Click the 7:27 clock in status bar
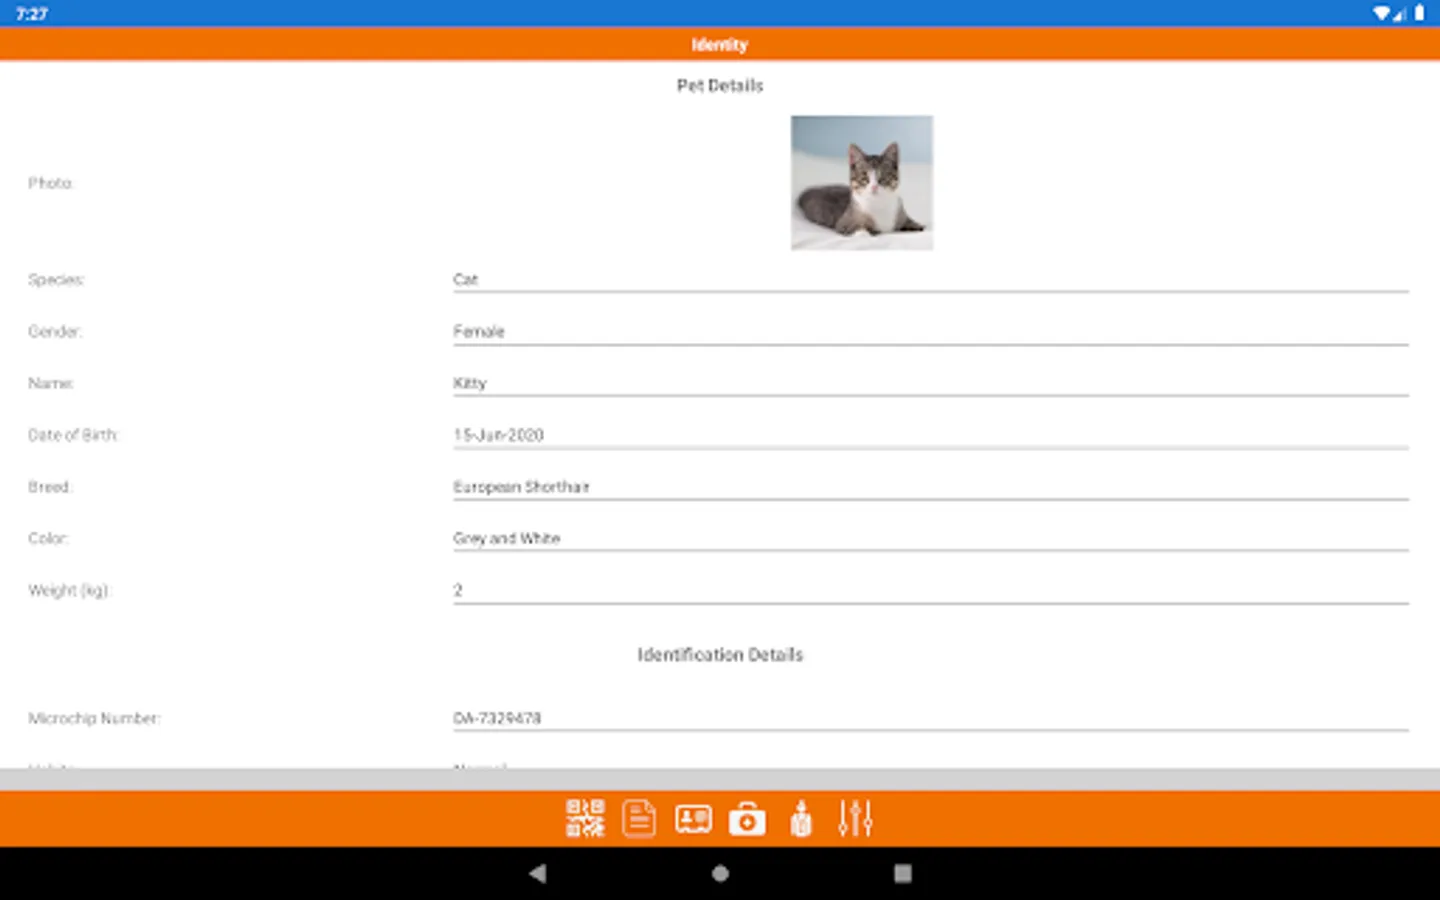Image resolution: width=1440 pixels, height=900 pixels. (32, 14)
